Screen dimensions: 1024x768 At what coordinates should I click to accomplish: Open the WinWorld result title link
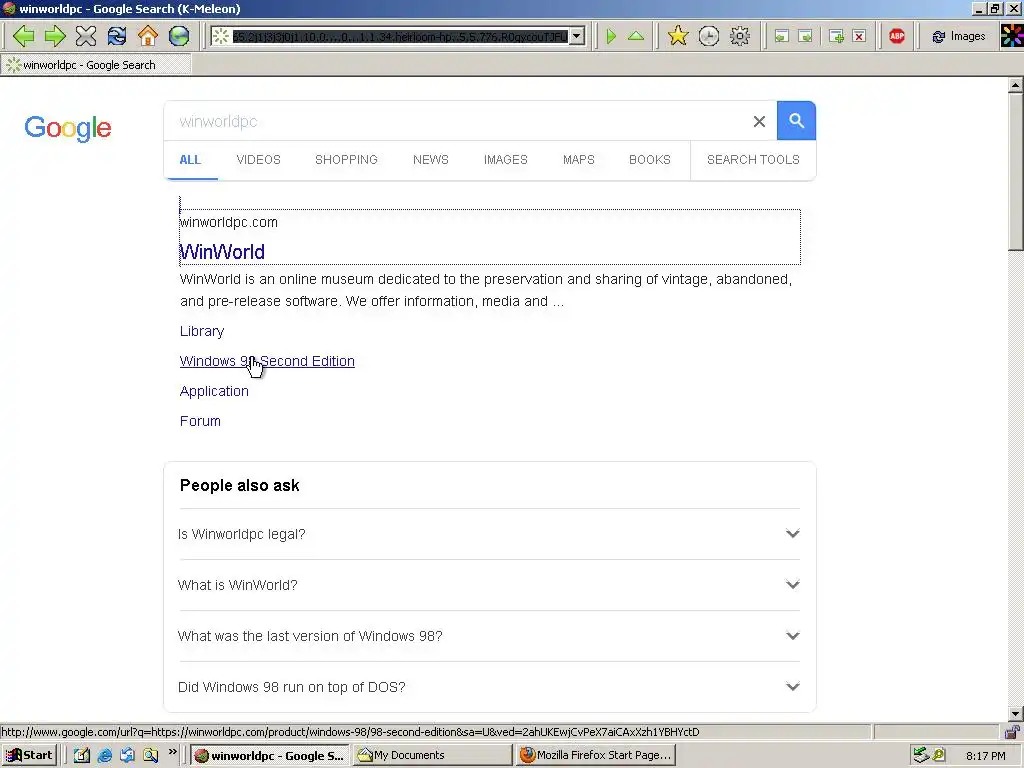click(222, 252)
